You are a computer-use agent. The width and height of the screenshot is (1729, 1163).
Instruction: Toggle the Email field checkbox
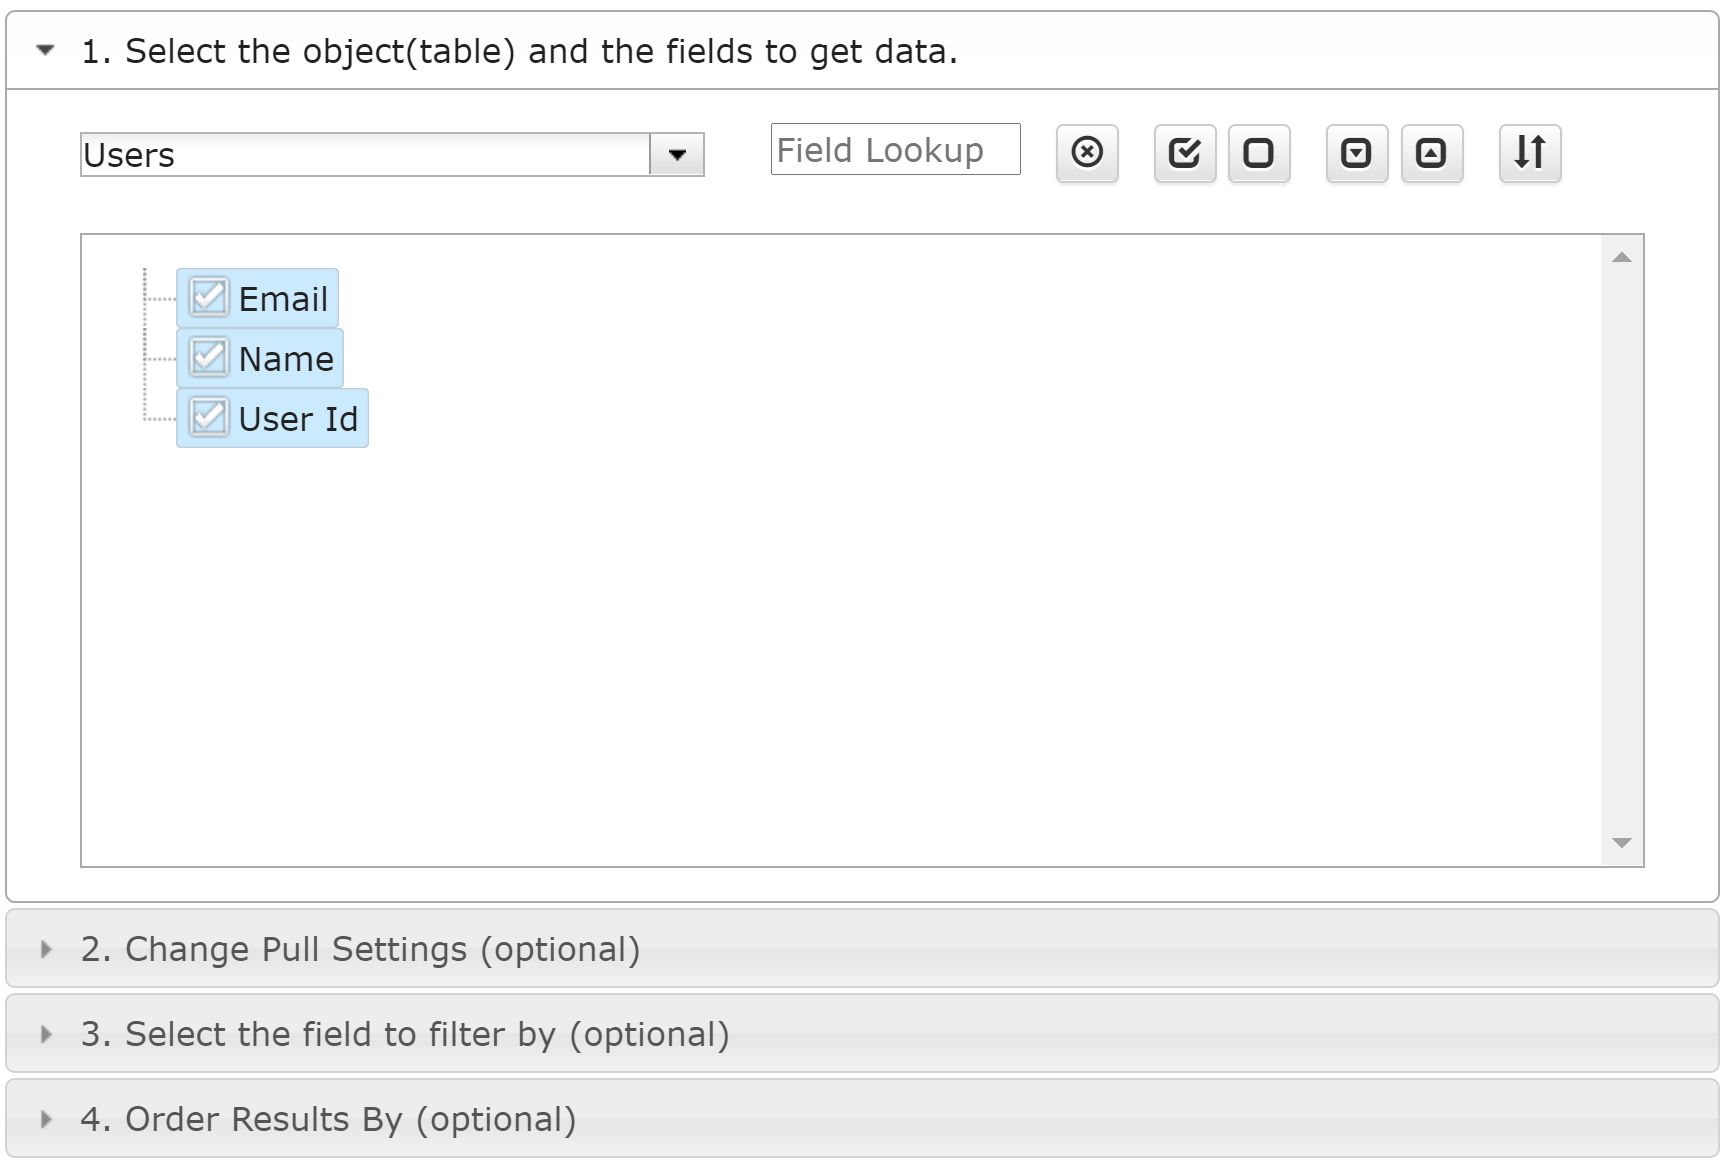point(209,297)
